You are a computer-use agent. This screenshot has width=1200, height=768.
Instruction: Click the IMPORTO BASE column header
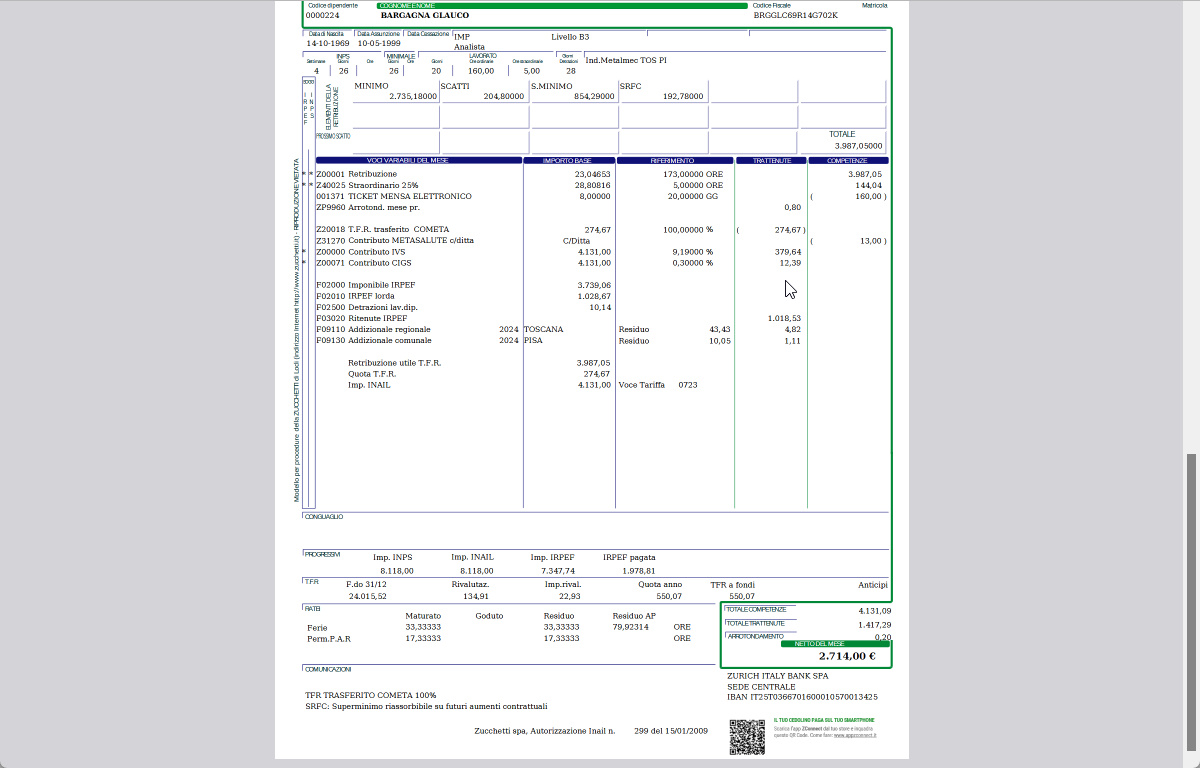[x=567, y=160]
